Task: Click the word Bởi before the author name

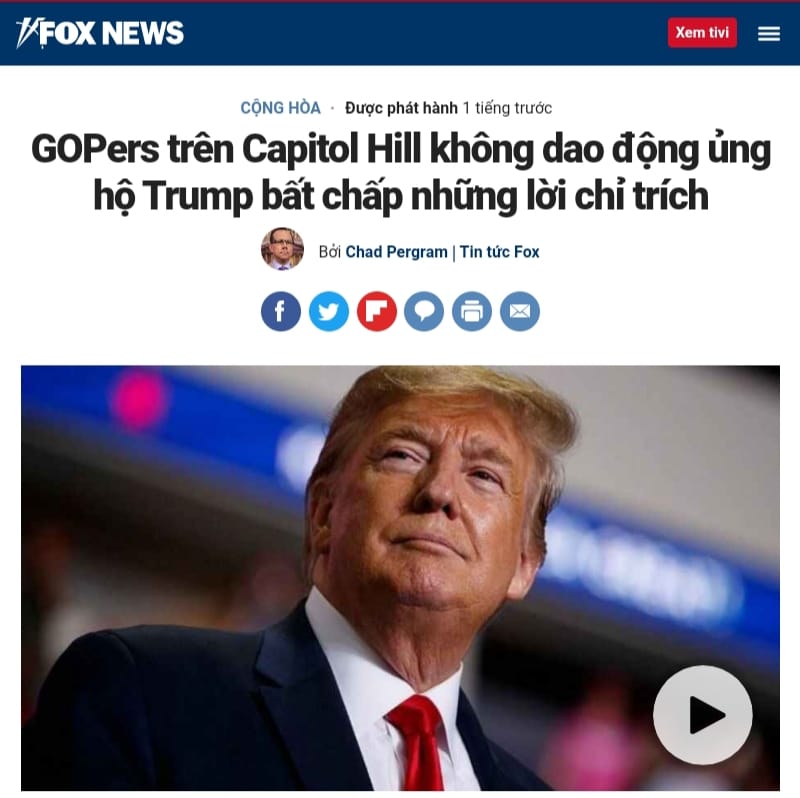Action: pyautogui.click(x=330, y=252)
